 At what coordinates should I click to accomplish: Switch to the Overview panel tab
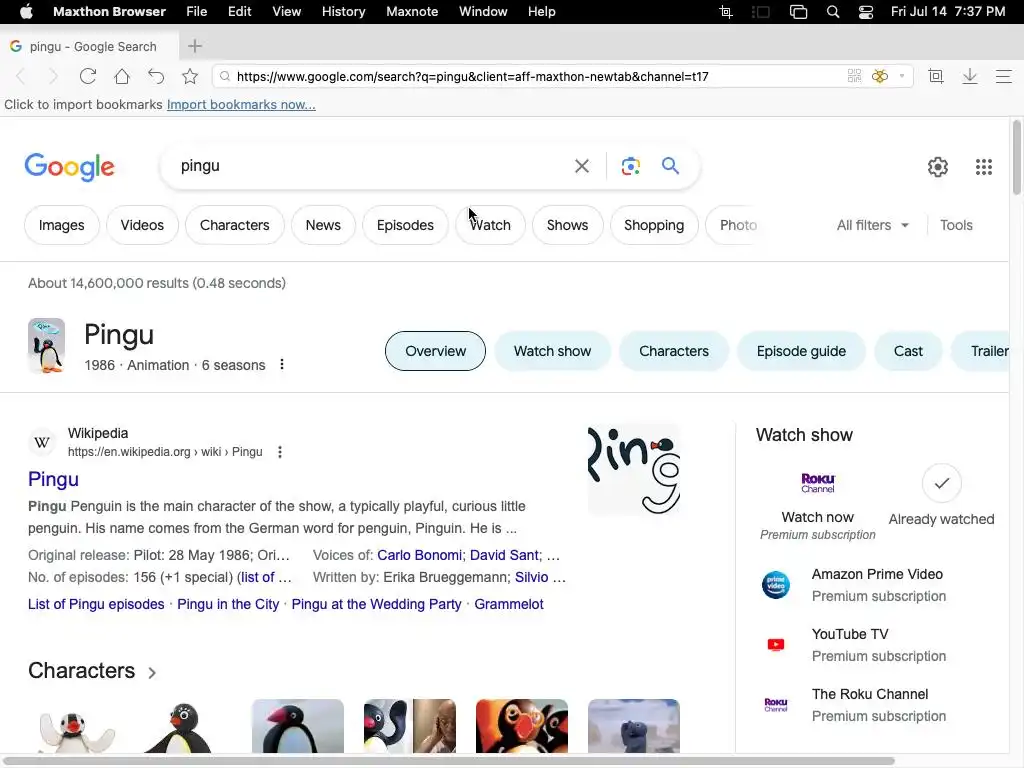point(436,351)
